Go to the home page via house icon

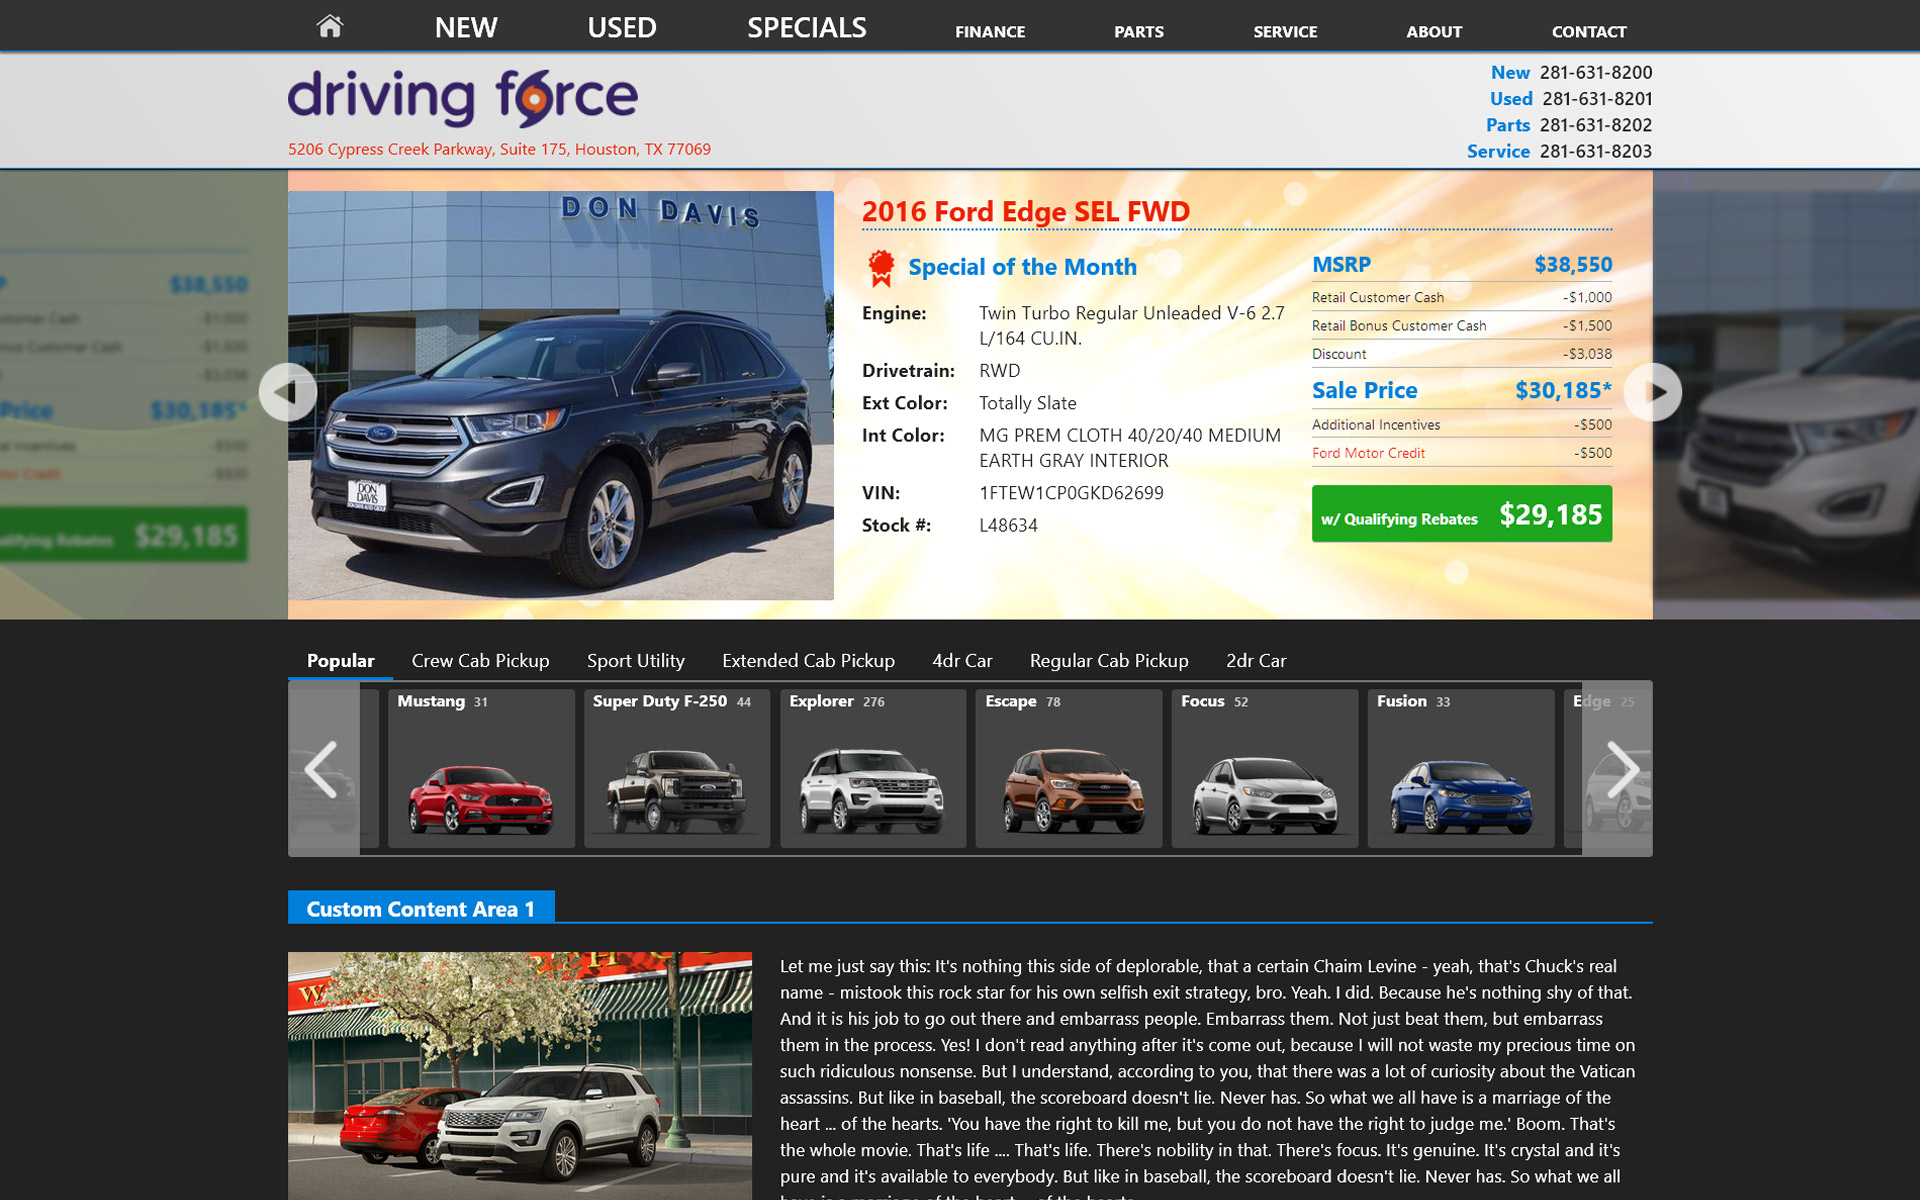[330, 27]
